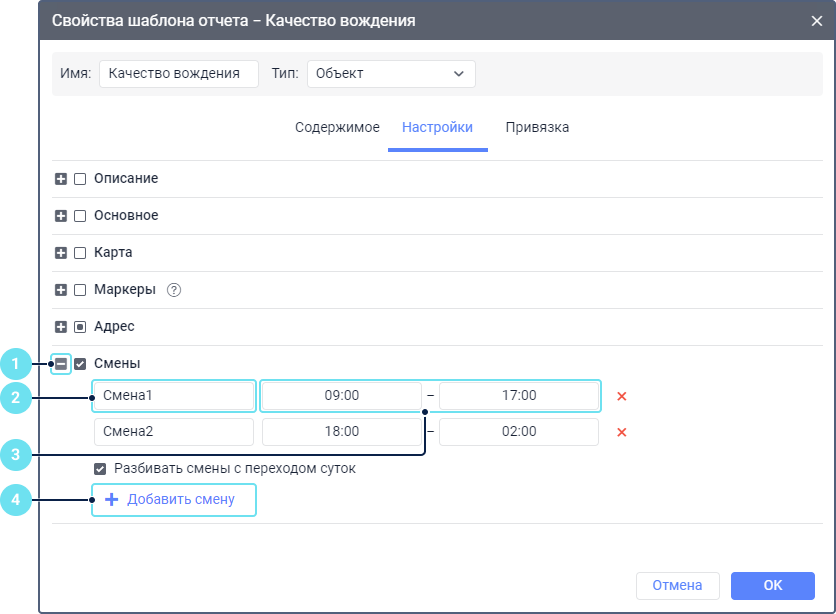Click the help icon beside Маркеры
Viewport: 836px width, 614px height.
173,290
